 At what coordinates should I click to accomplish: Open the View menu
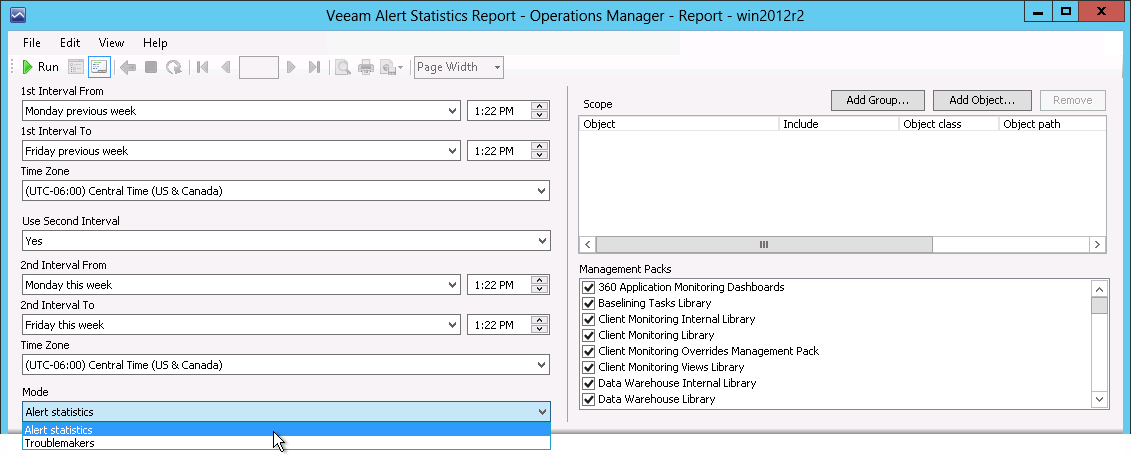[x=111, y=43]
